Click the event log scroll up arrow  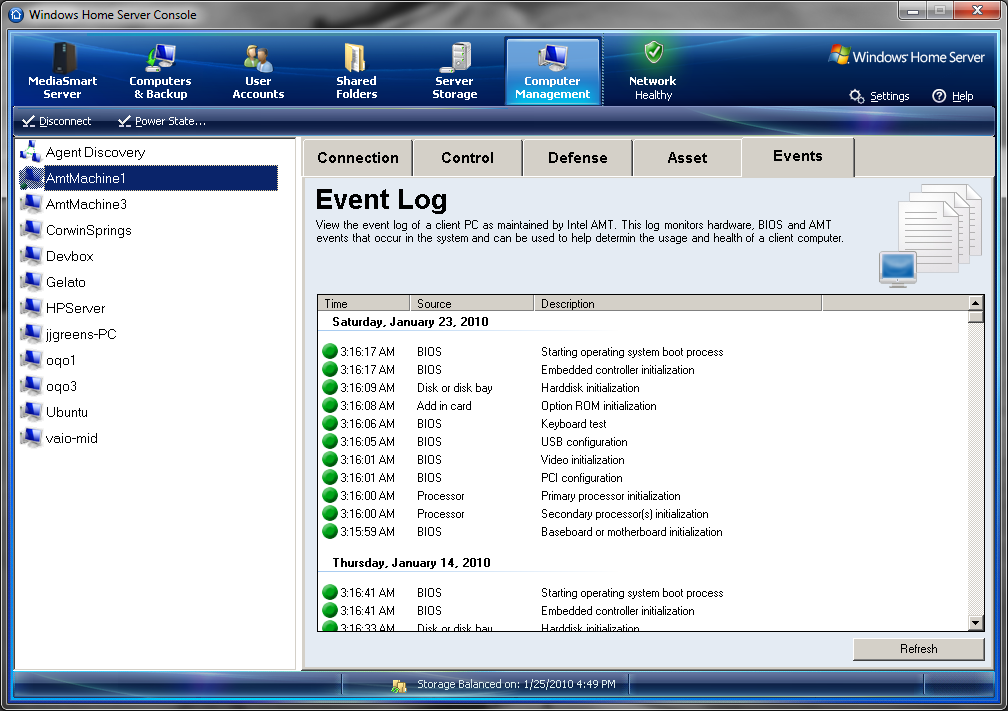coord(975,303)
